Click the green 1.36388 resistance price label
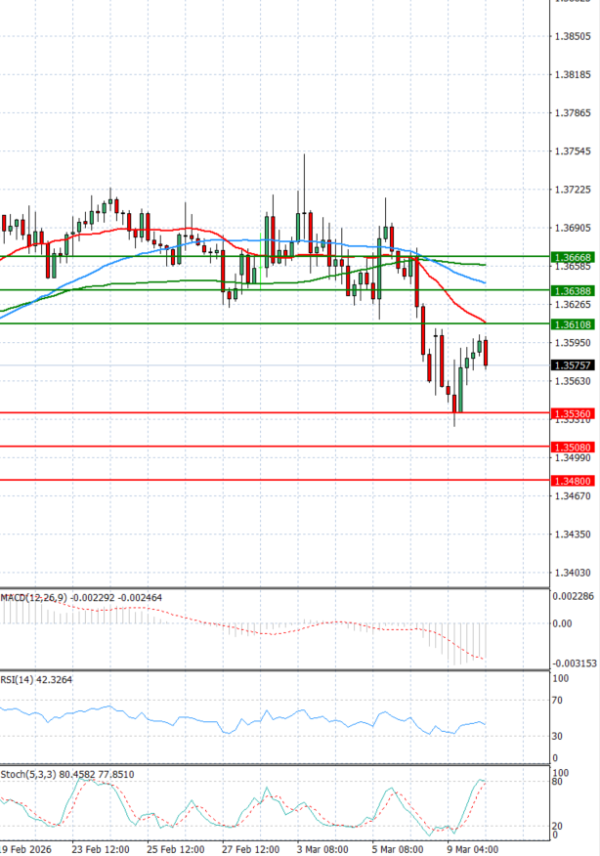Image resolution: width=600 pixels, height=856 pixels. coord(573,290)
